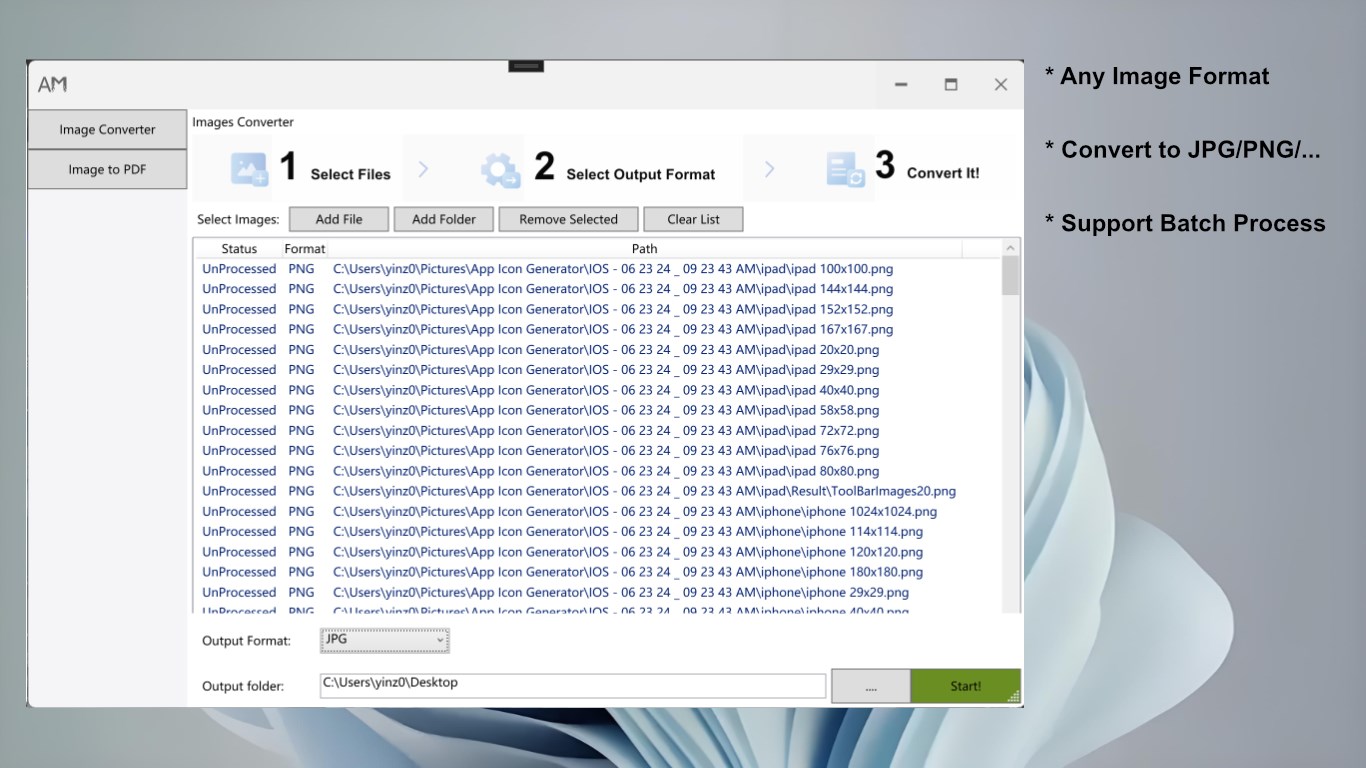Screen dimensions: 1366x768
Task: Click the Select Output Format gear icon
Action: point(501,170)
